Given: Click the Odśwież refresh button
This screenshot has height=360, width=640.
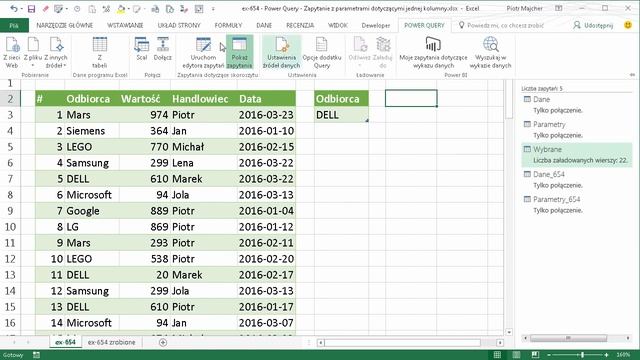Looking at the screenshot, I should [x=359, y=52].
